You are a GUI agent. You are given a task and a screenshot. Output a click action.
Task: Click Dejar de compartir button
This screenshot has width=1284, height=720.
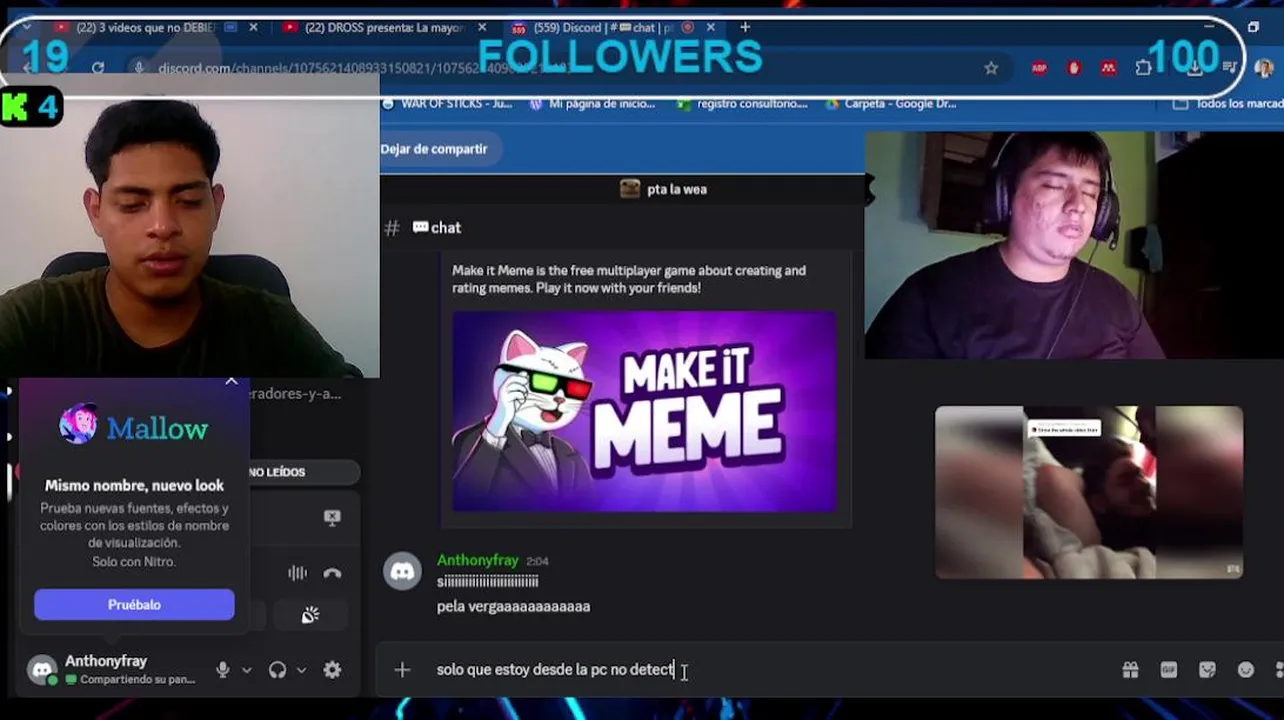[x=434, y=149]
